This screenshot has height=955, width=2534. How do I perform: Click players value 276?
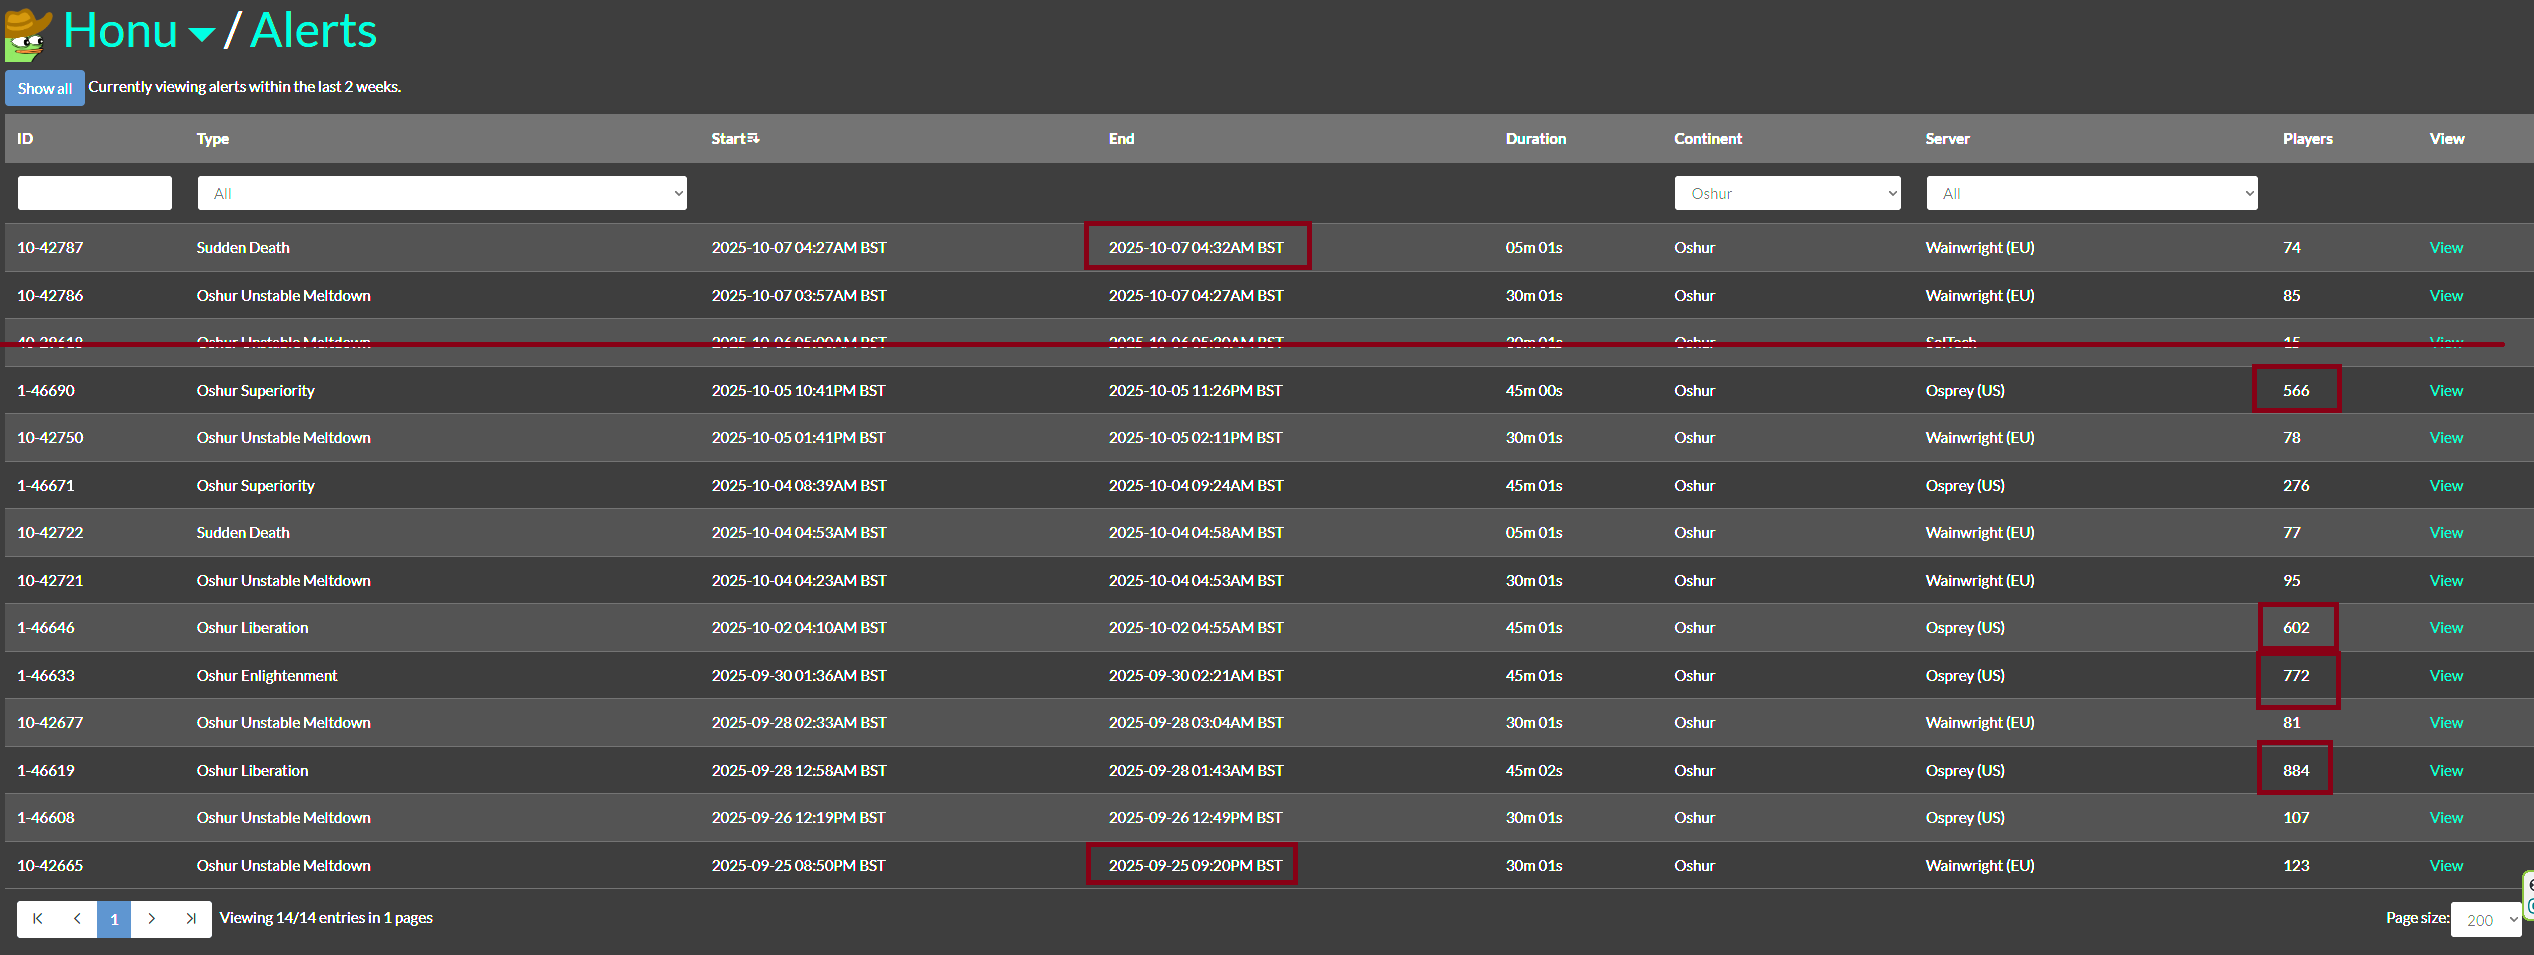(x=2296, y=486)
